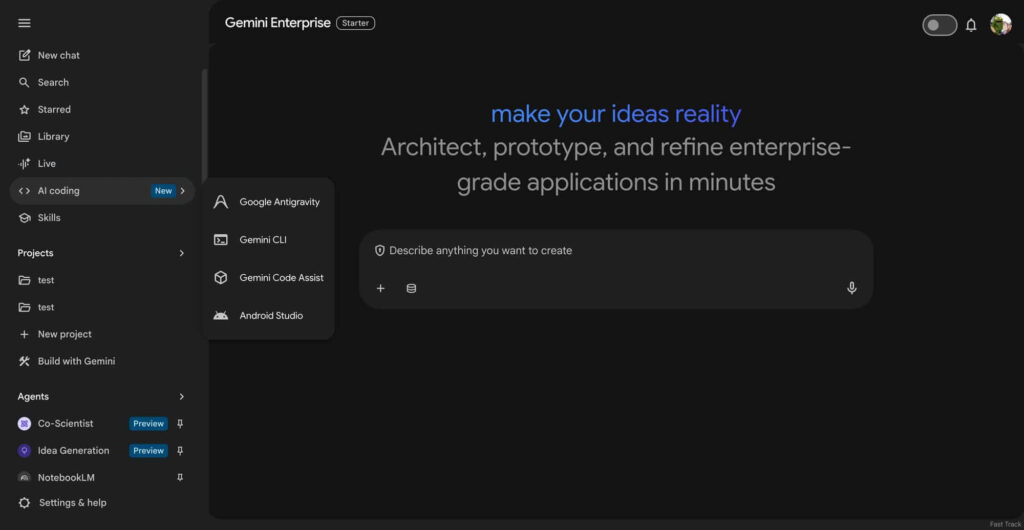Viewport: 1024px width, 530px height.
Task: Click the AI coding brackets icon
Action: (x=24, y=191)
